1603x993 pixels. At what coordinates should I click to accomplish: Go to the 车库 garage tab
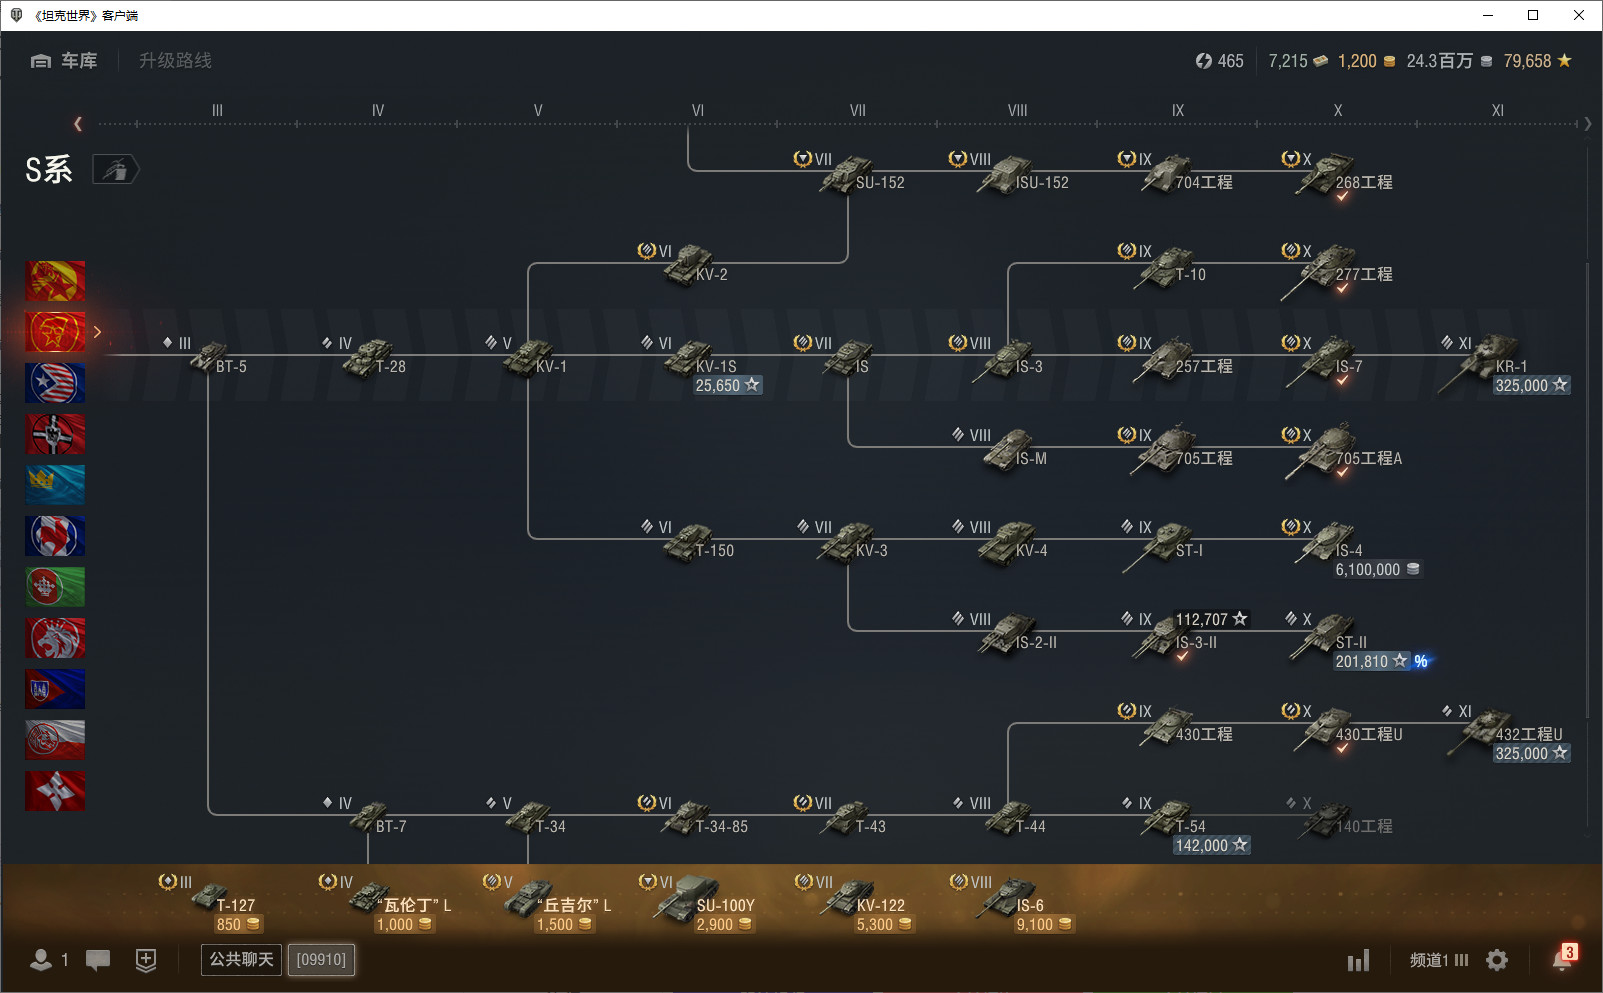(64, 61)
